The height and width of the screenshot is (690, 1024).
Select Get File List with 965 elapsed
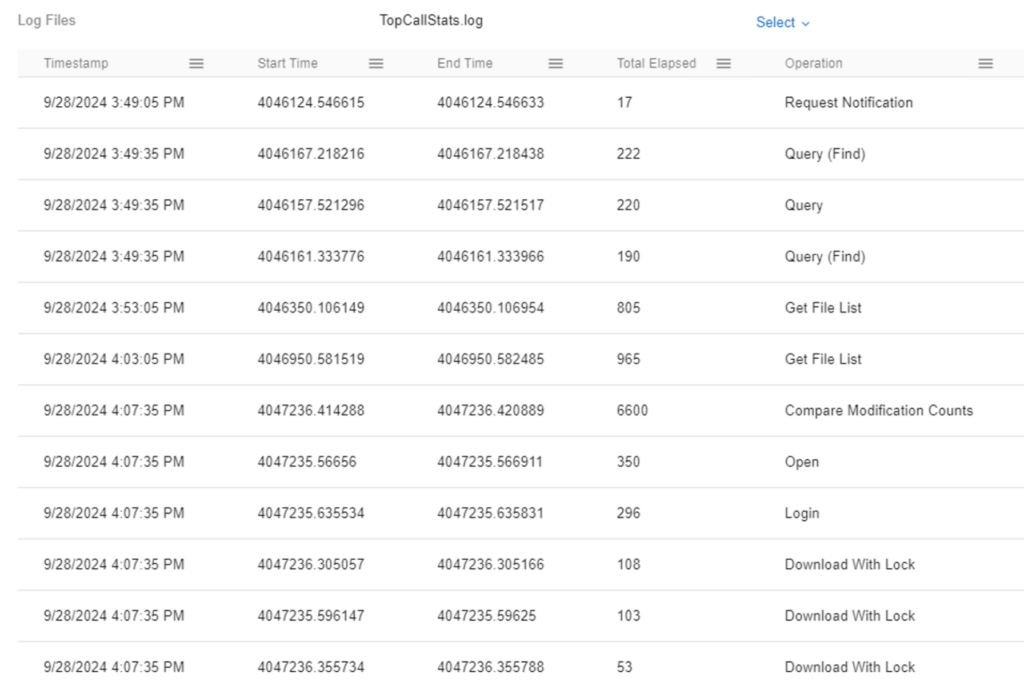click(823, 359)
